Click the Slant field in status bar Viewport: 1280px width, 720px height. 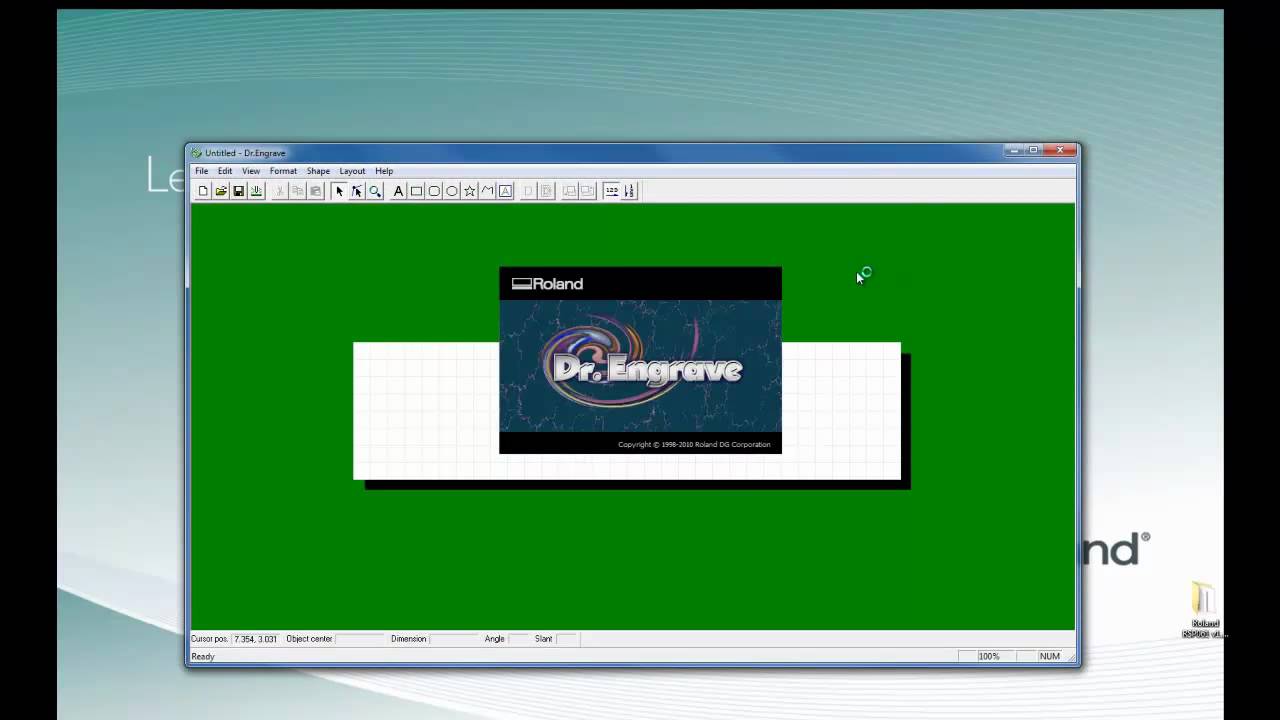click(567, 639)
